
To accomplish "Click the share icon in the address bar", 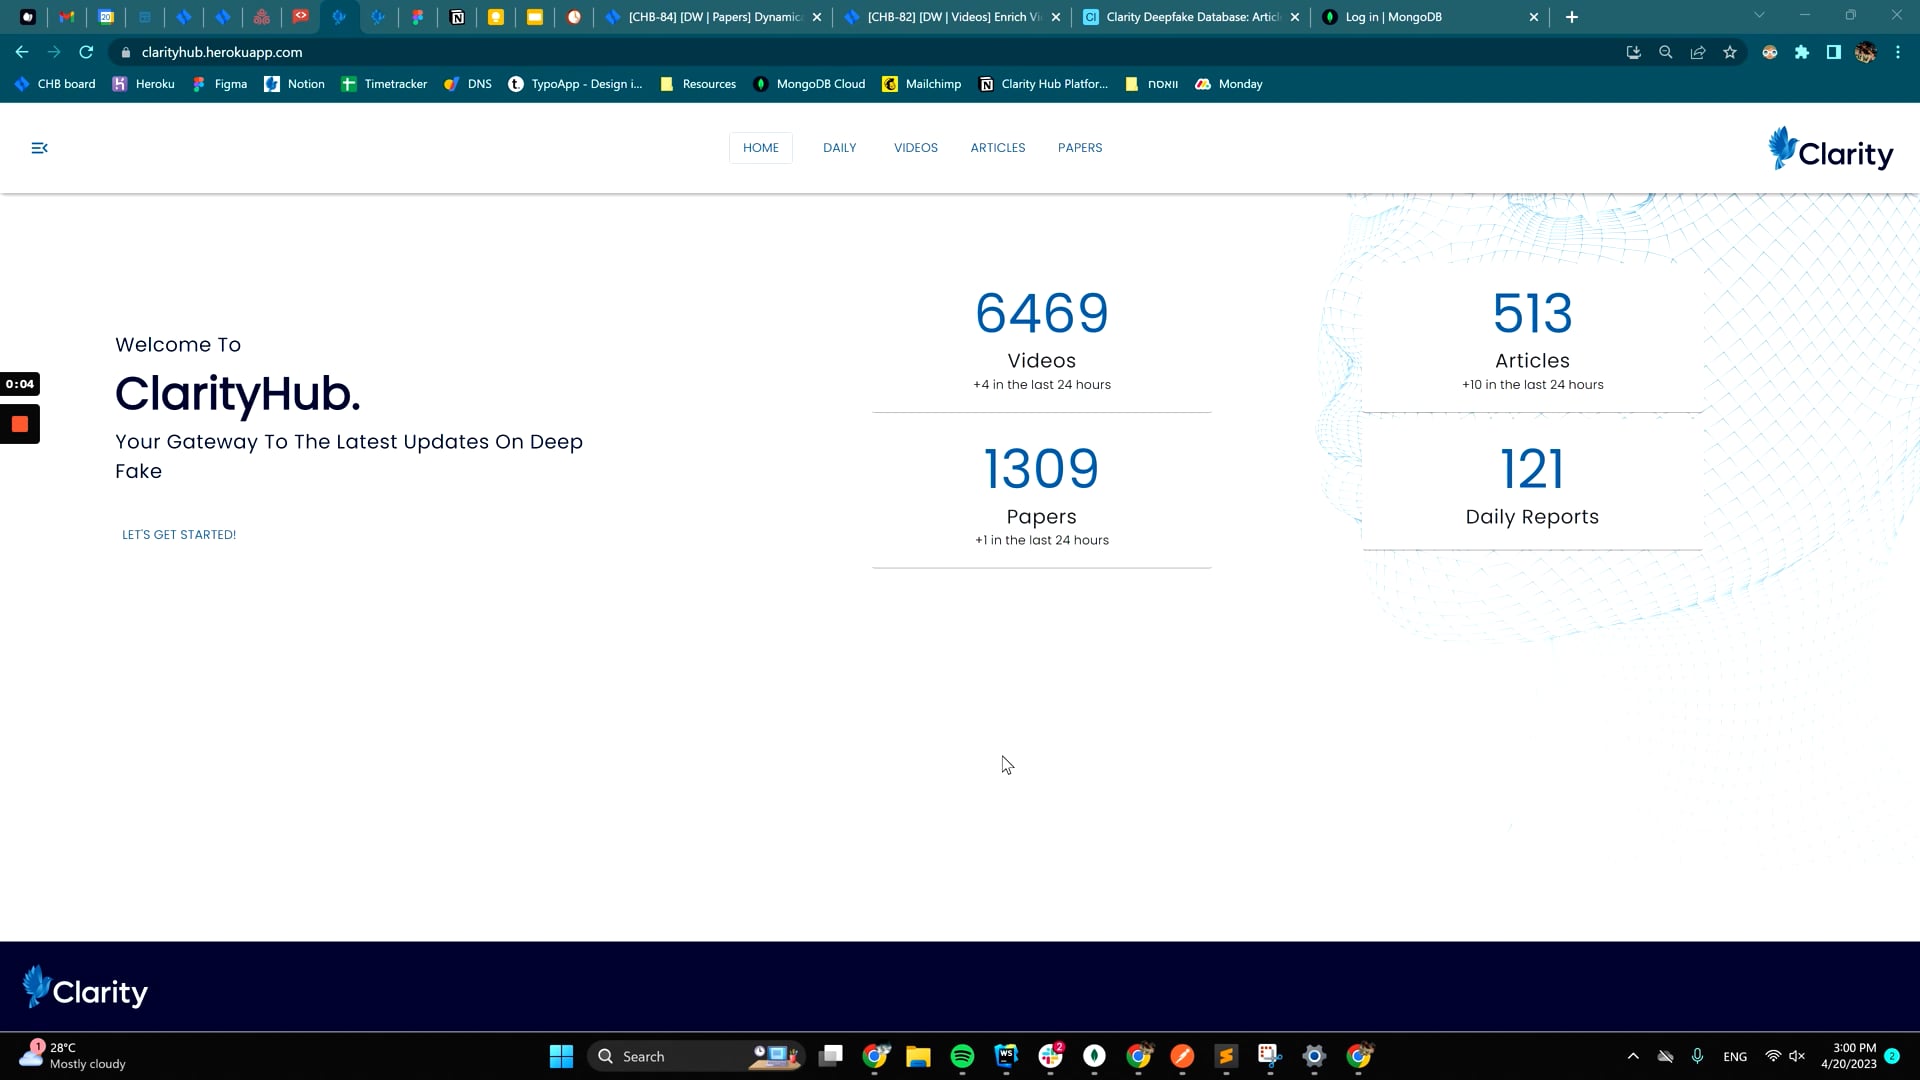I will click(x=1698, y=52).
